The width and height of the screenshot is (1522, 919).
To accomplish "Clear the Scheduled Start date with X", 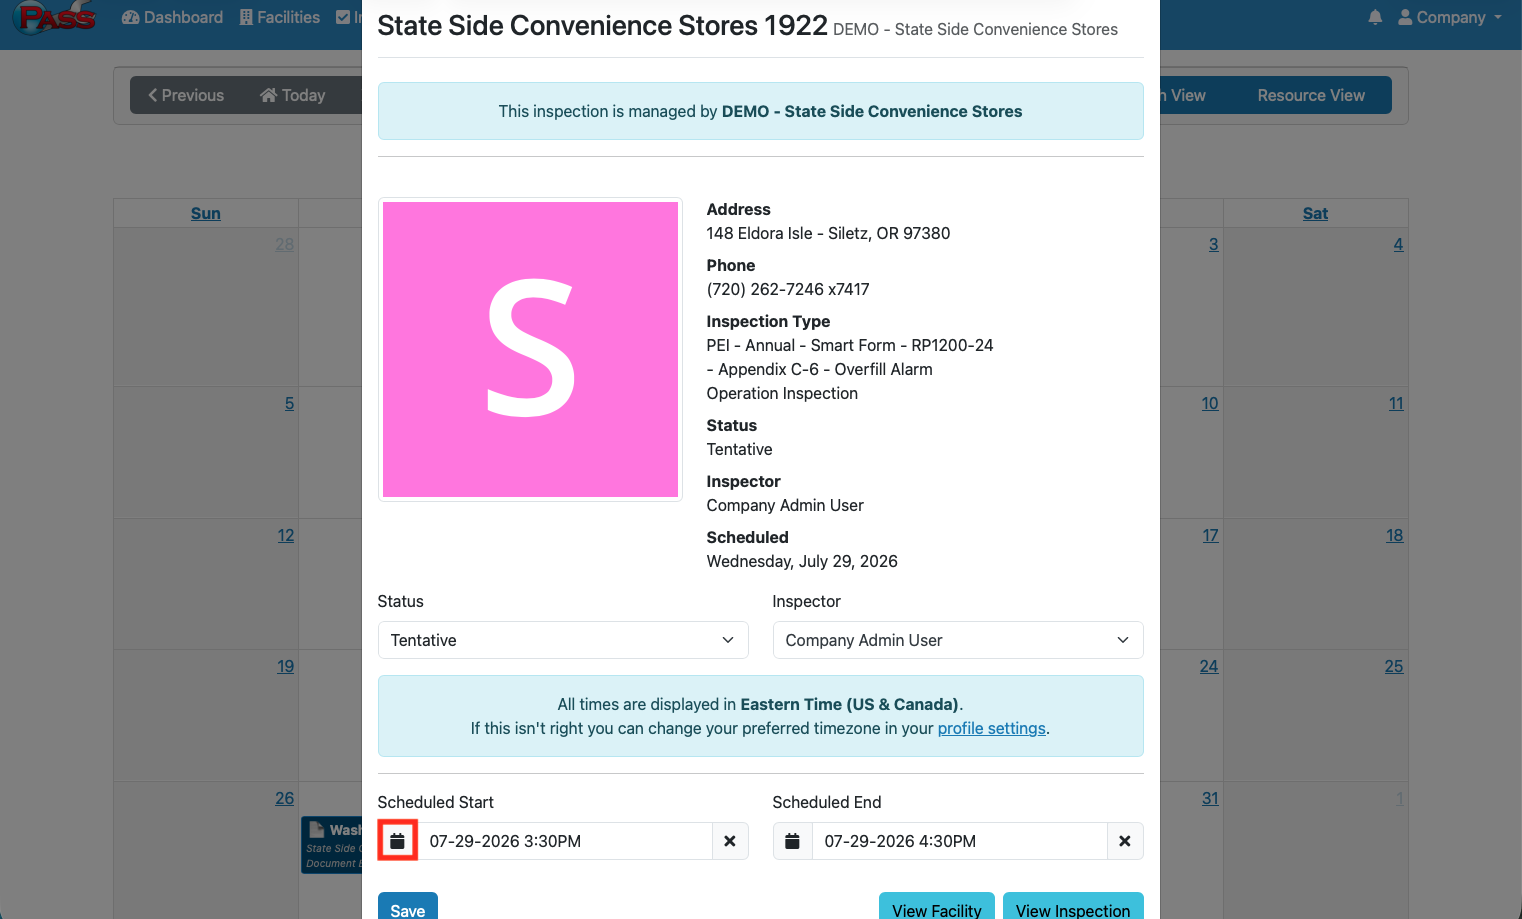I will tap(730, 841).
